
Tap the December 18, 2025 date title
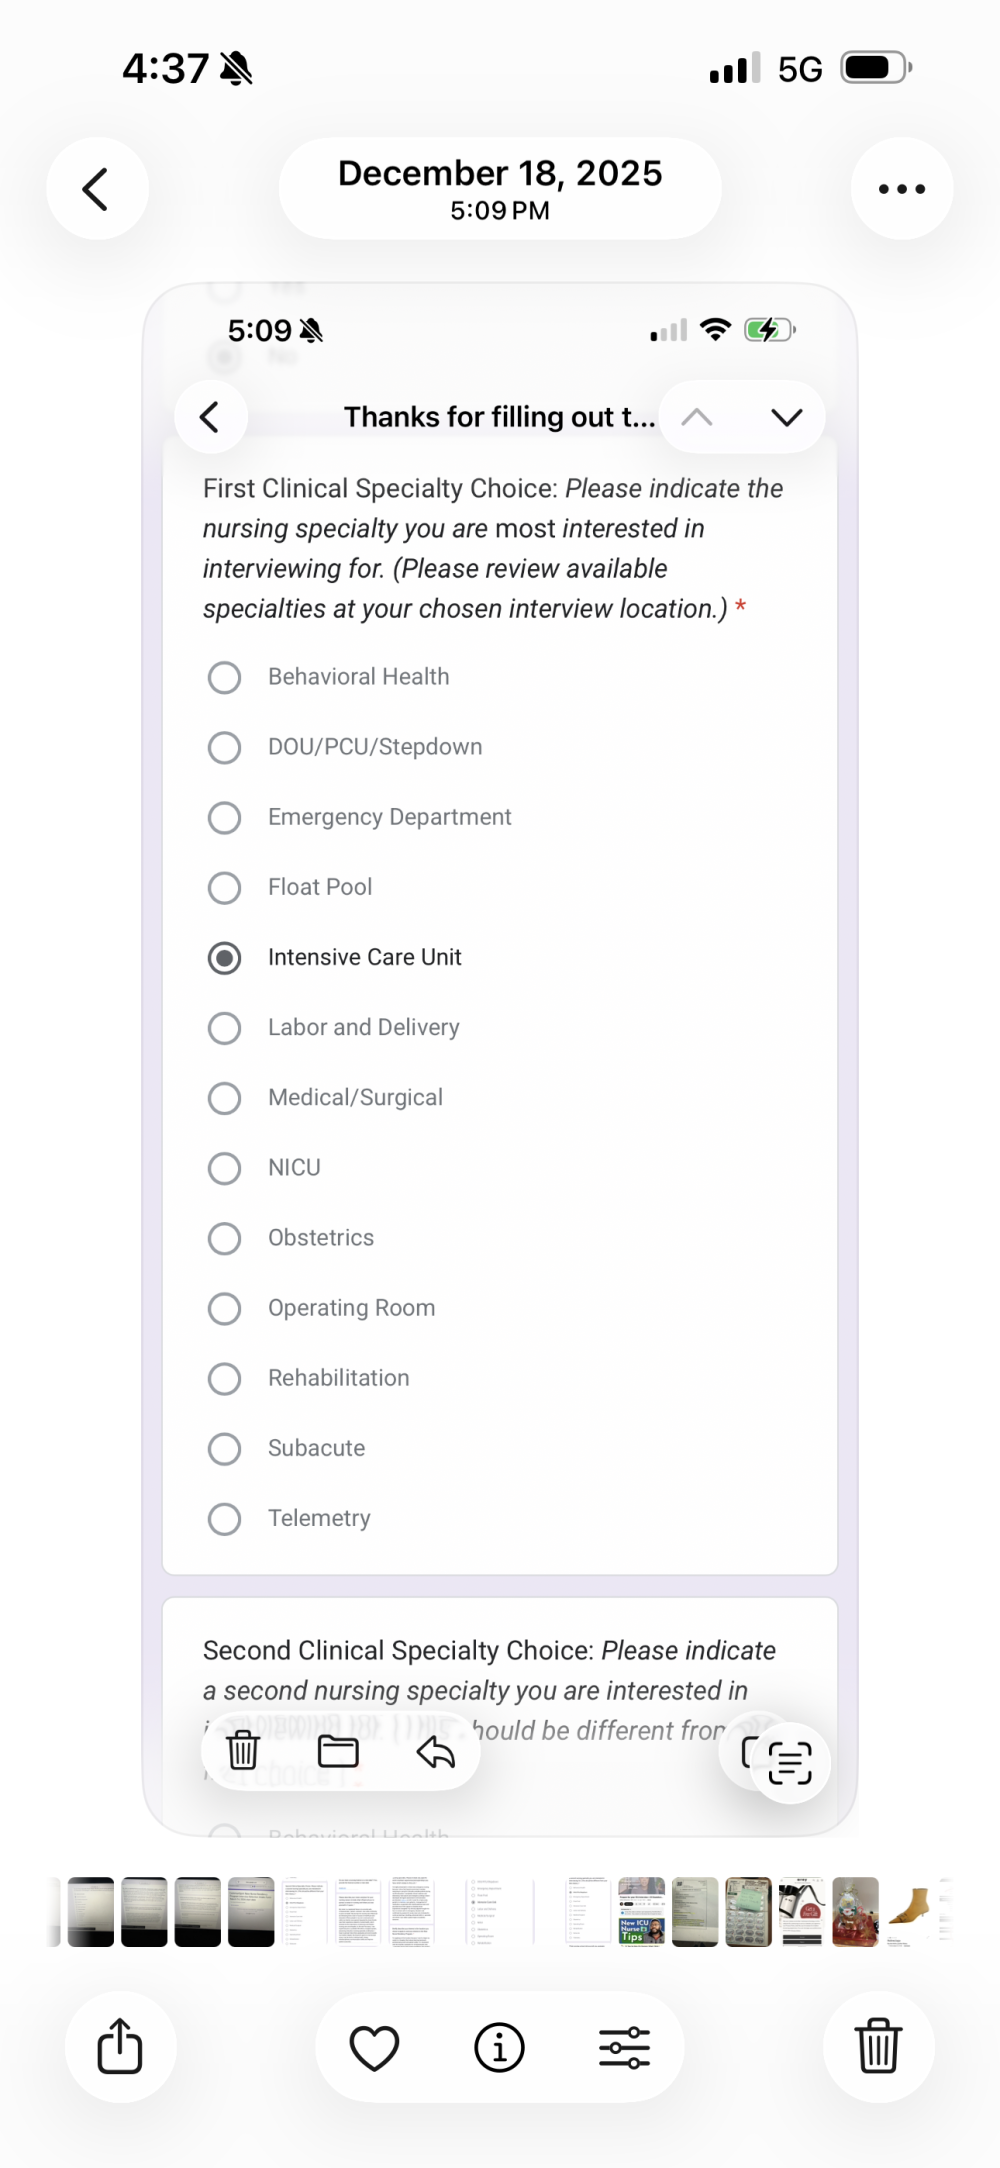pos(500,188)
